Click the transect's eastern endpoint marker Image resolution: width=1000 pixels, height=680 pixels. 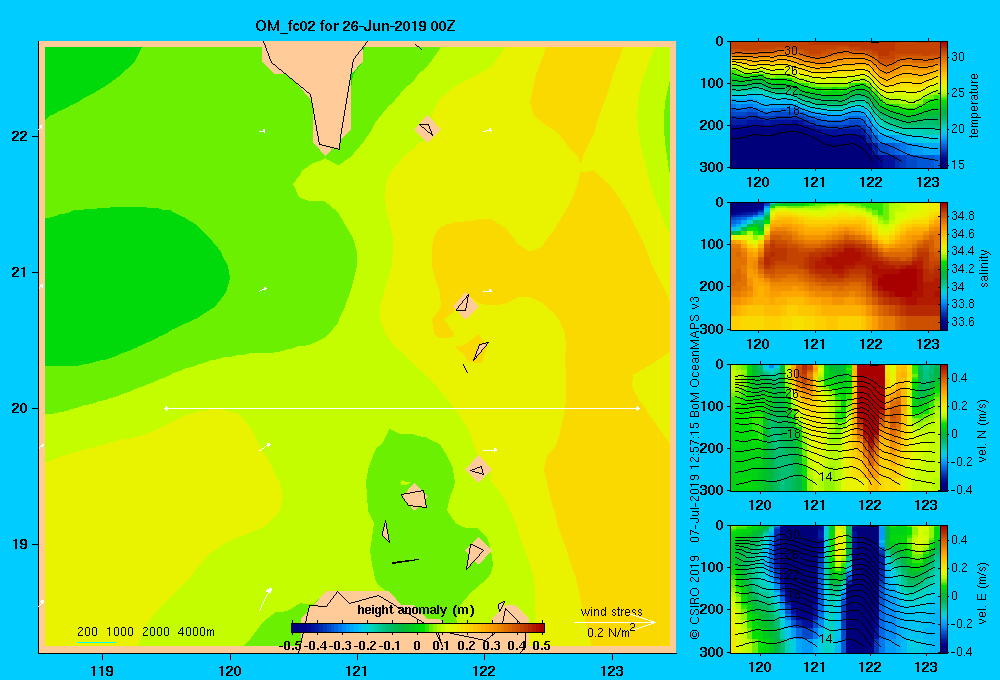637,408
